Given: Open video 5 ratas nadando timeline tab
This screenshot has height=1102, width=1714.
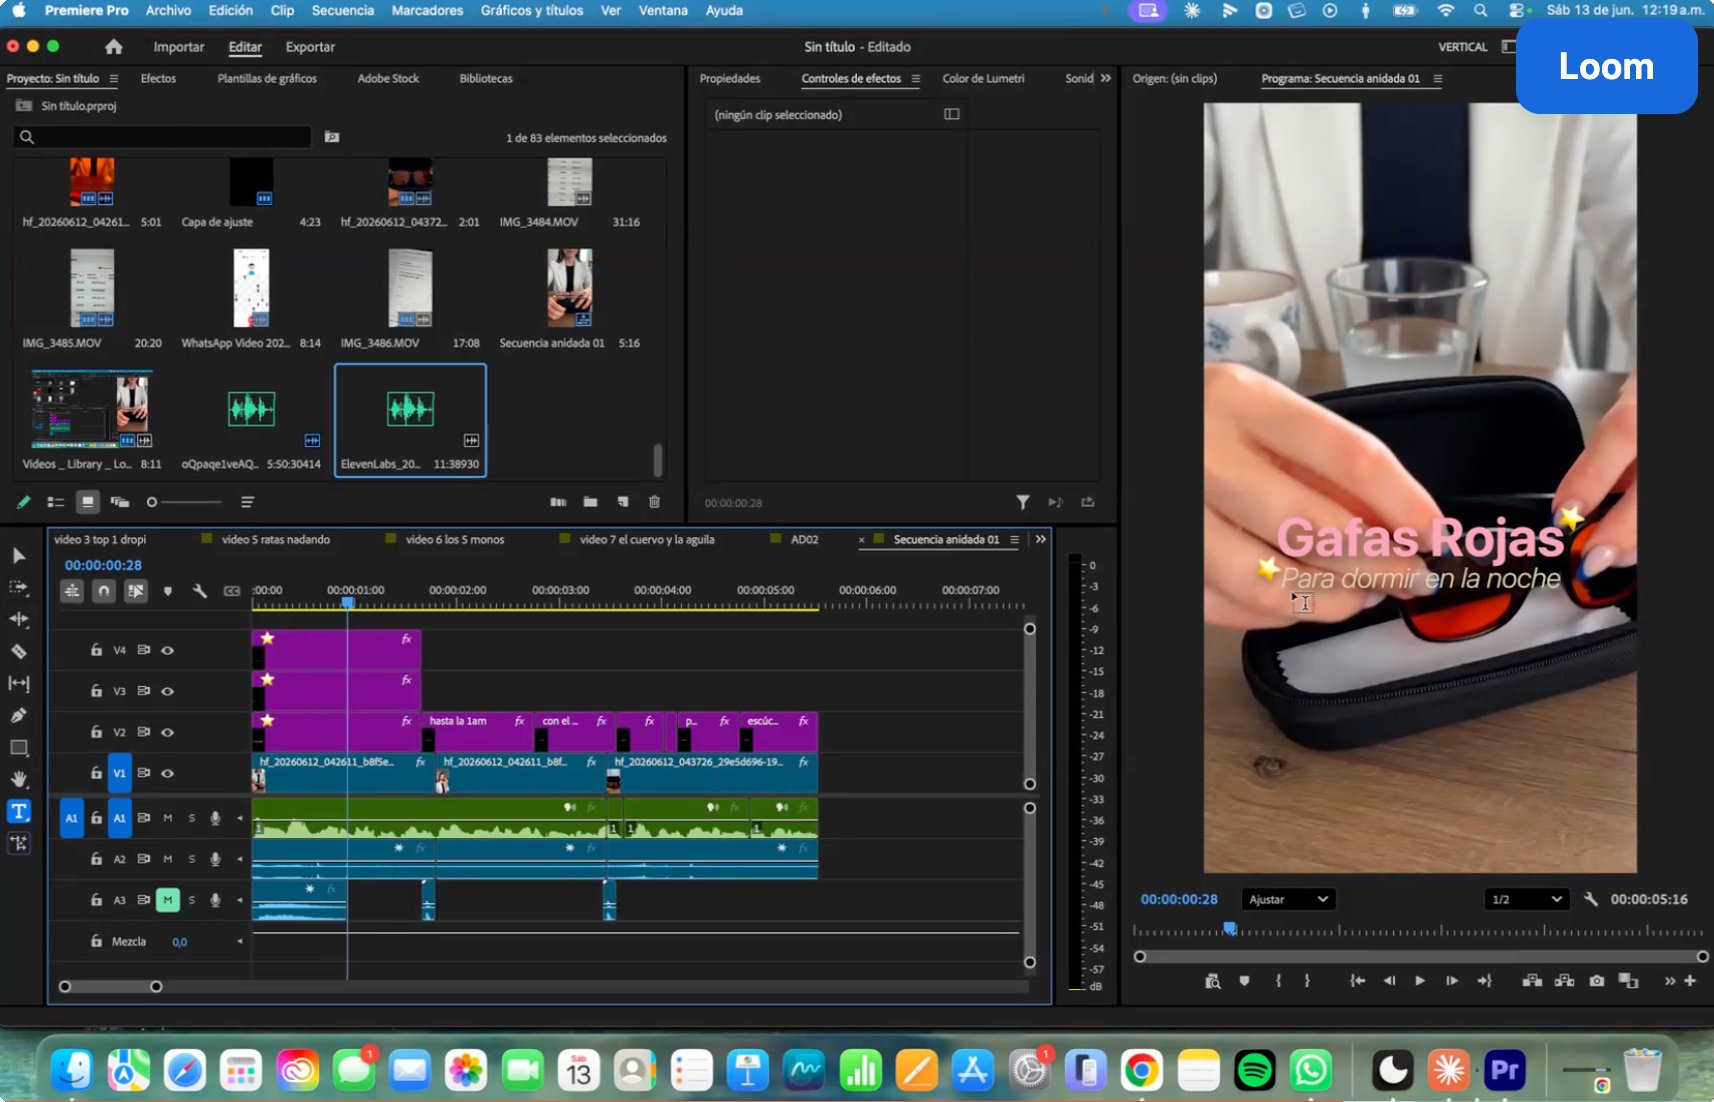Looking at the screenshot, I should pos(276,539).
